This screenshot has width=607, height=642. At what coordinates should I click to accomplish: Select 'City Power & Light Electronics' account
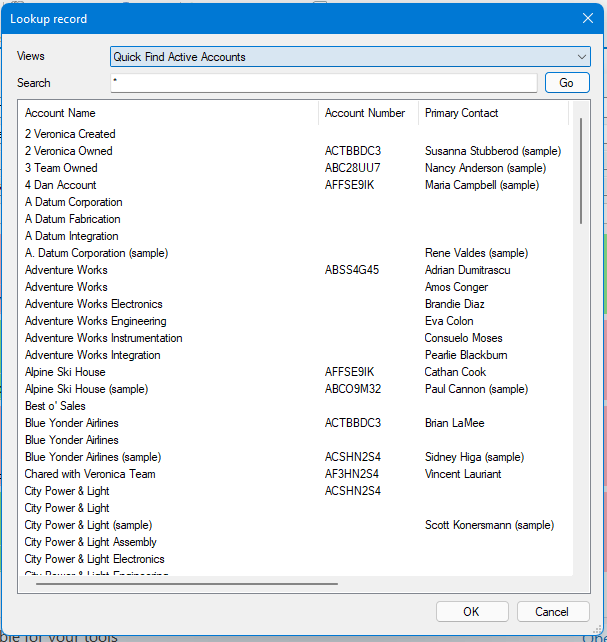(95, 558)
